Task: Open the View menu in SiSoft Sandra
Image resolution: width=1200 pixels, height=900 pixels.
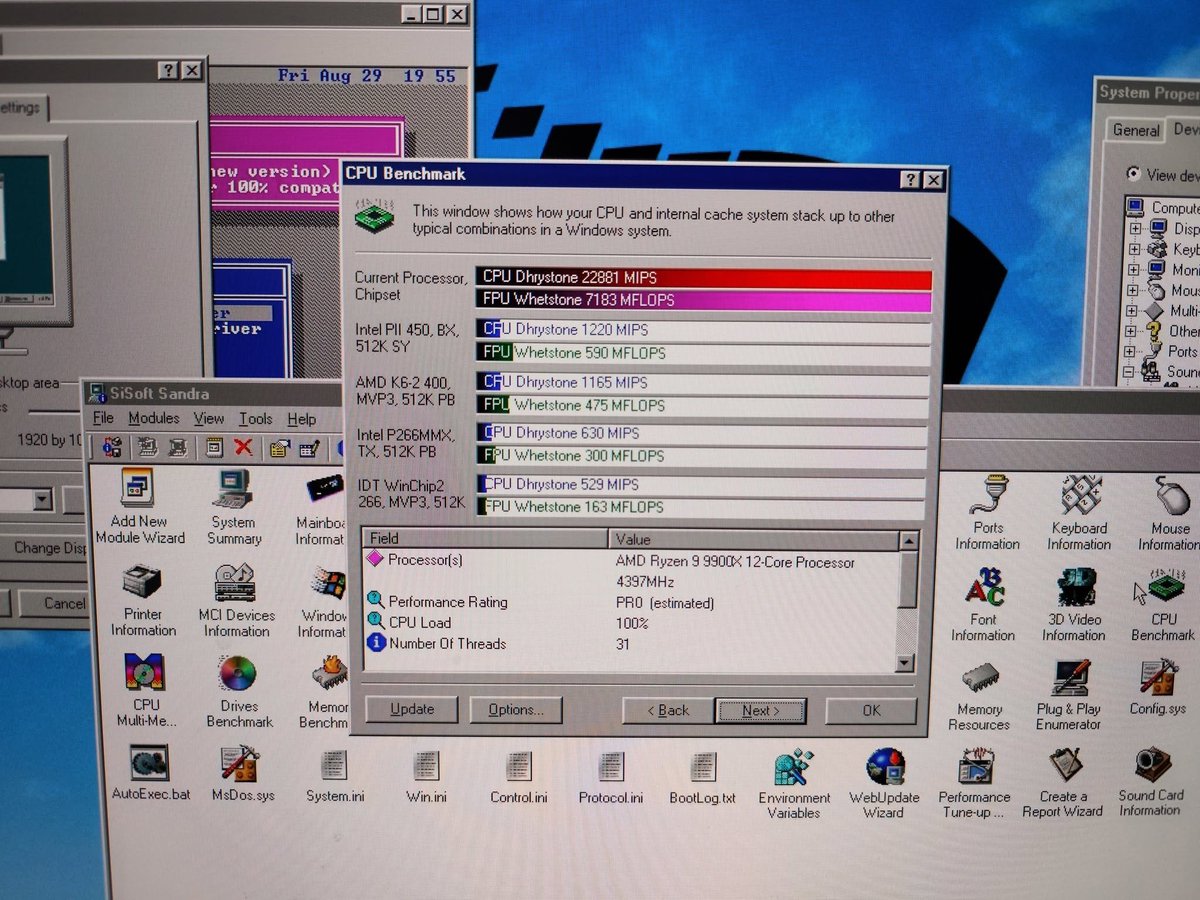Action: tap(209, 419)
